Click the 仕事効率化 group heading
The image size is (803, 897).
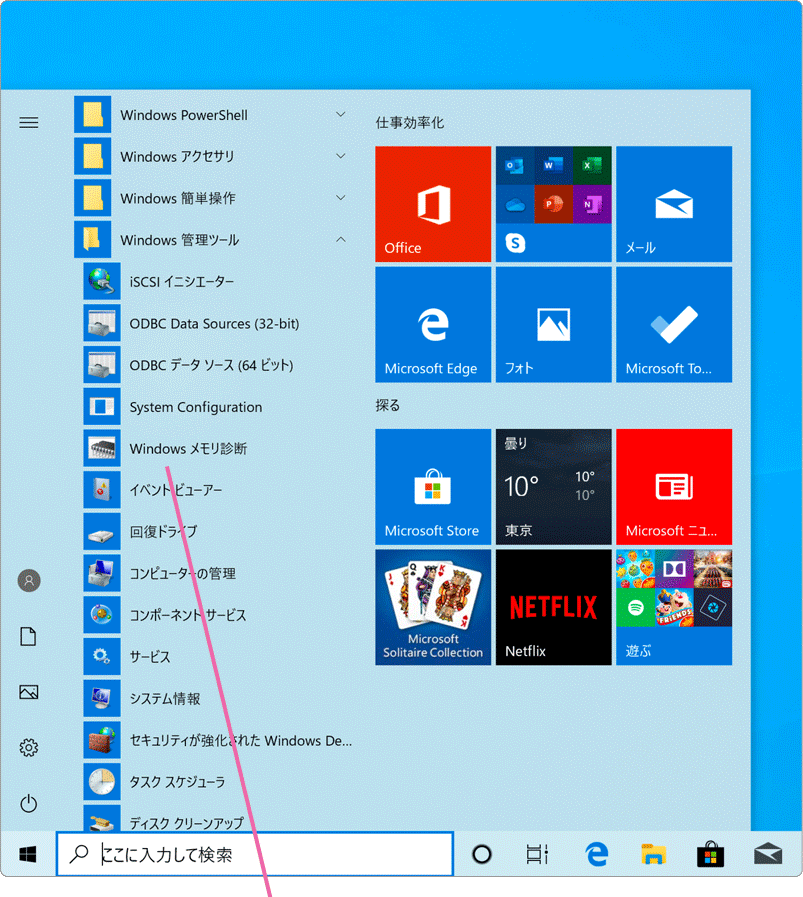coord(410,122)
